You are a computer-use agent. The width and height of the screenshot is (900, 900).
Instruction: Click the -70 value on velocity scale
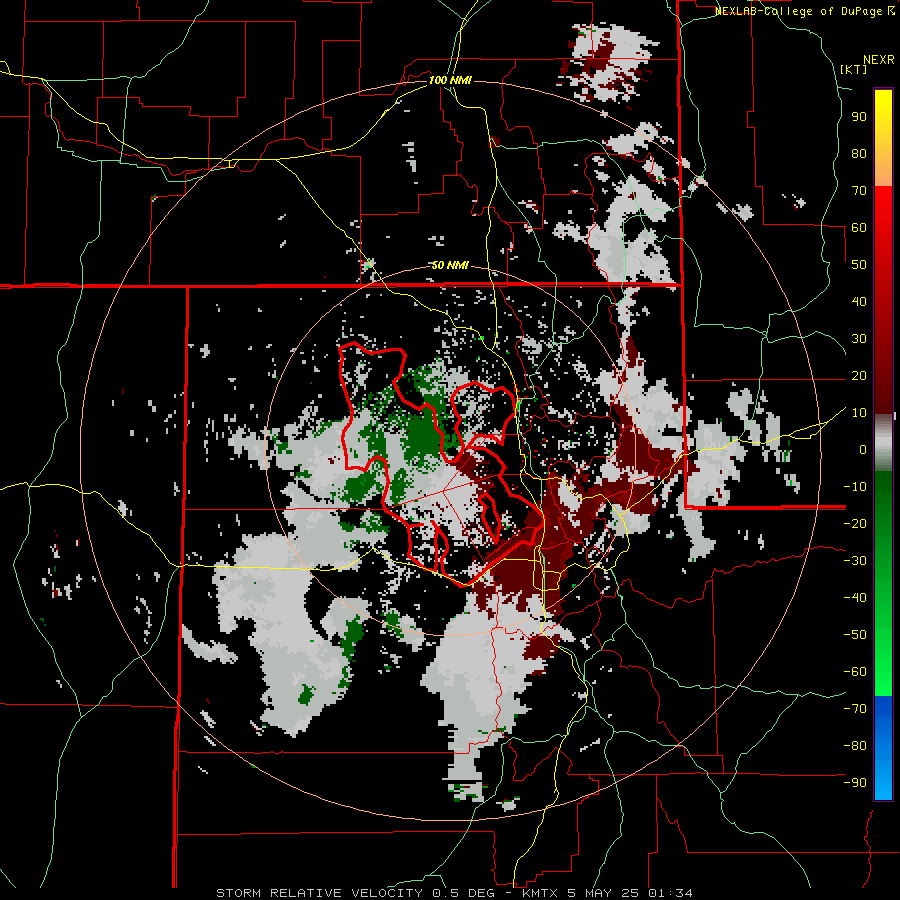coord(855,709)
